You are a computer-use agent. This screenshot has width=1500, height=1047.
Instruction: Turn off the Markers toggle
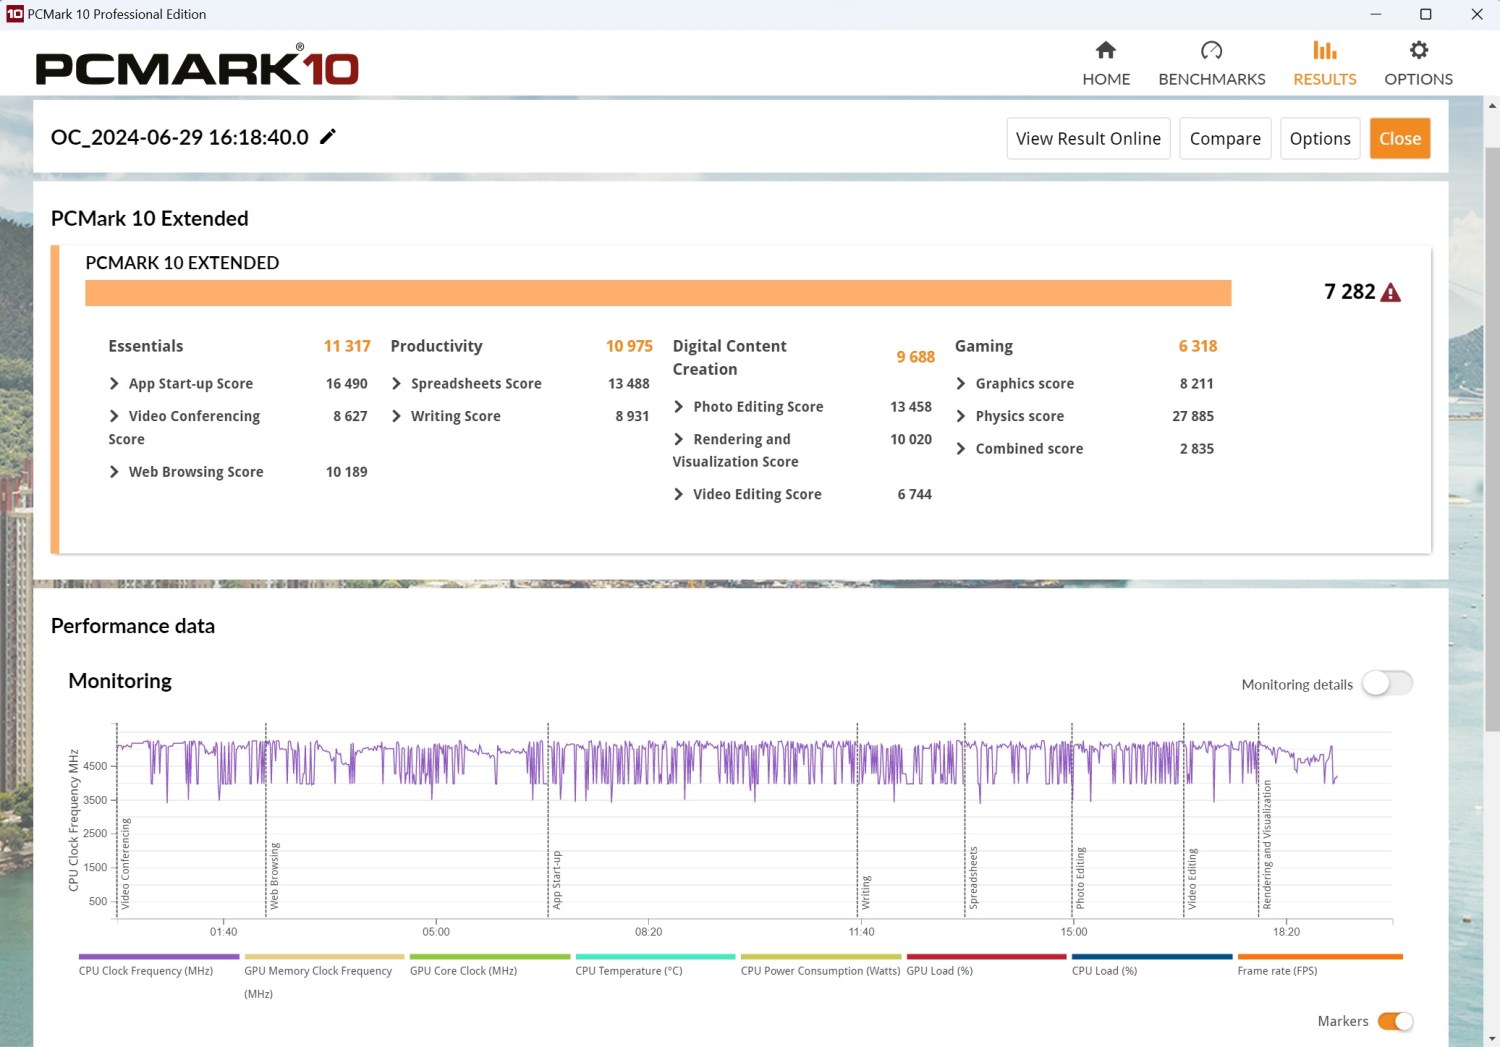pyautogui.click(x=1394, y=1021)
